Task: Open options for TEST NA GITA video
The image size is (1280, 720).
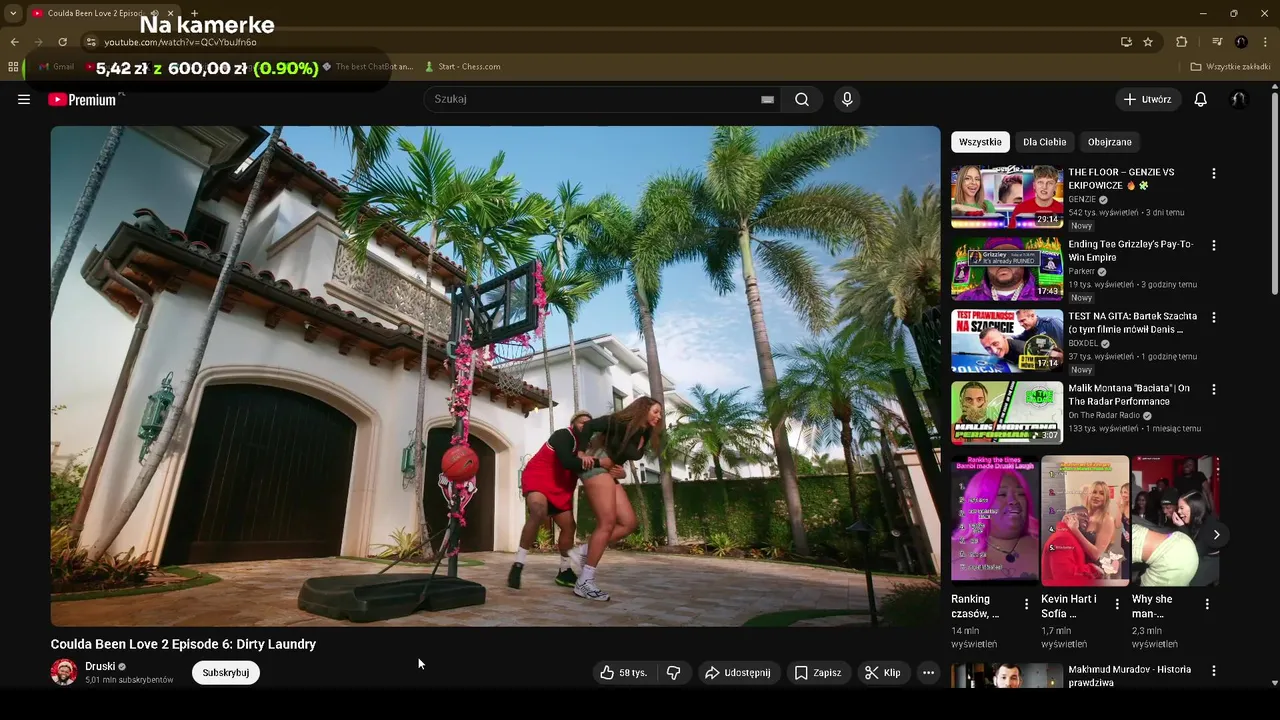Action: click(x=1214, y=317)
